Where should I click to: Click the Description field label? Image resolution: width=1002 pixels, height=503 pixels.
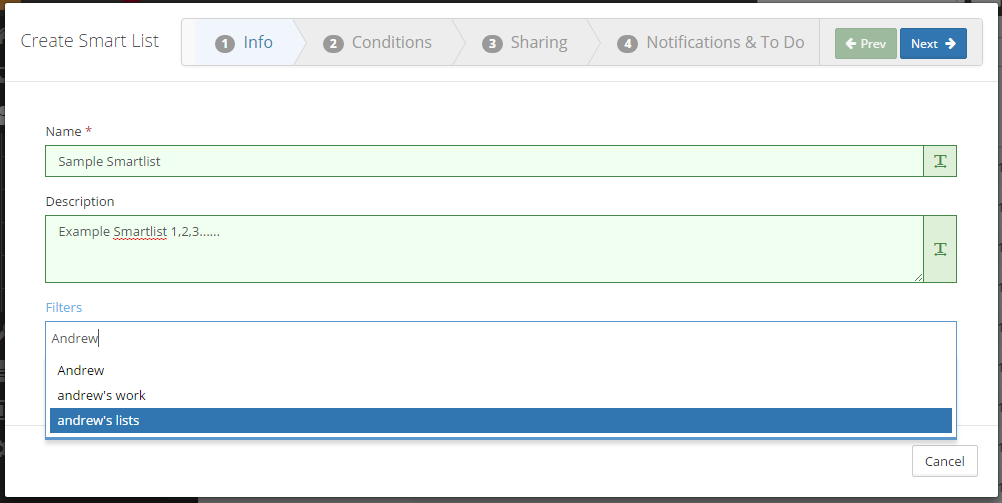80,202
